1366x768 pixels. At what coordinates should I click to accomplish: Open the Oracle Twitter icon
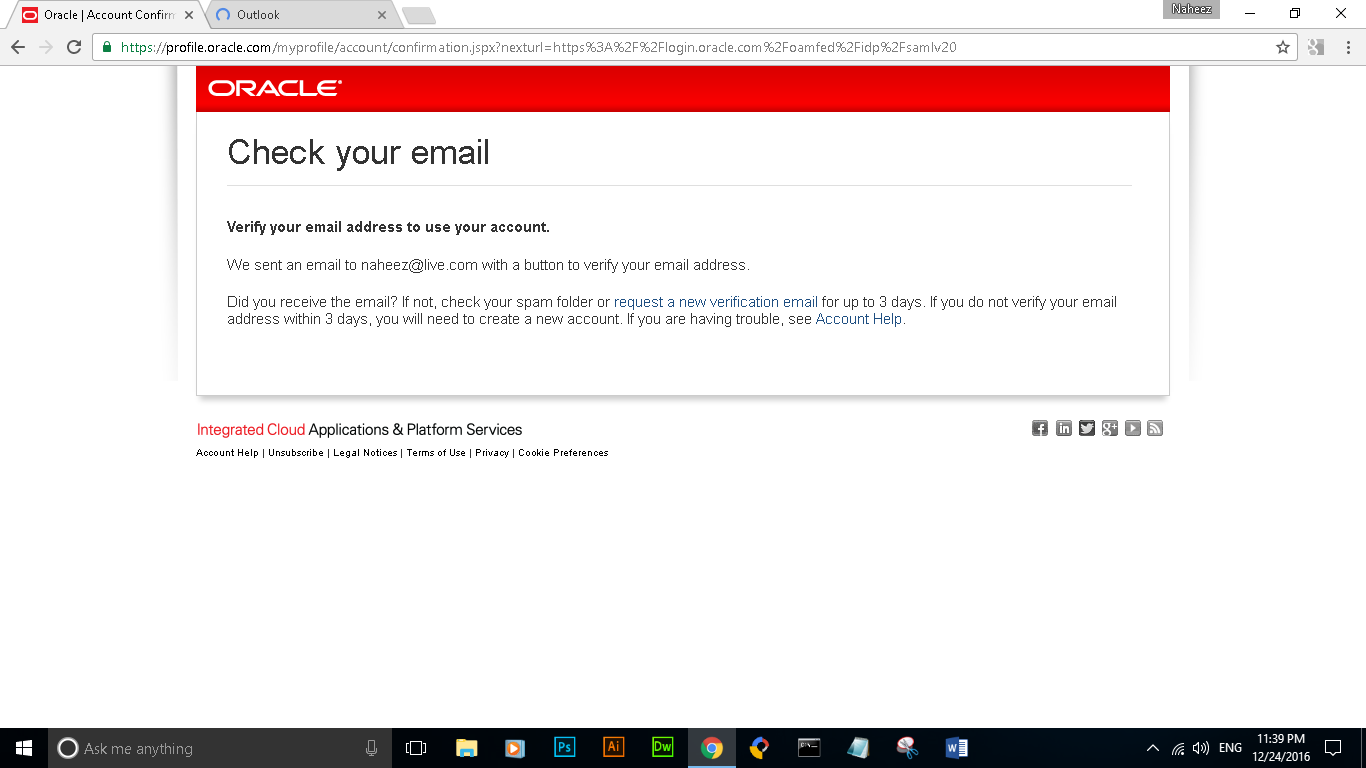[x=1086, y=428]
